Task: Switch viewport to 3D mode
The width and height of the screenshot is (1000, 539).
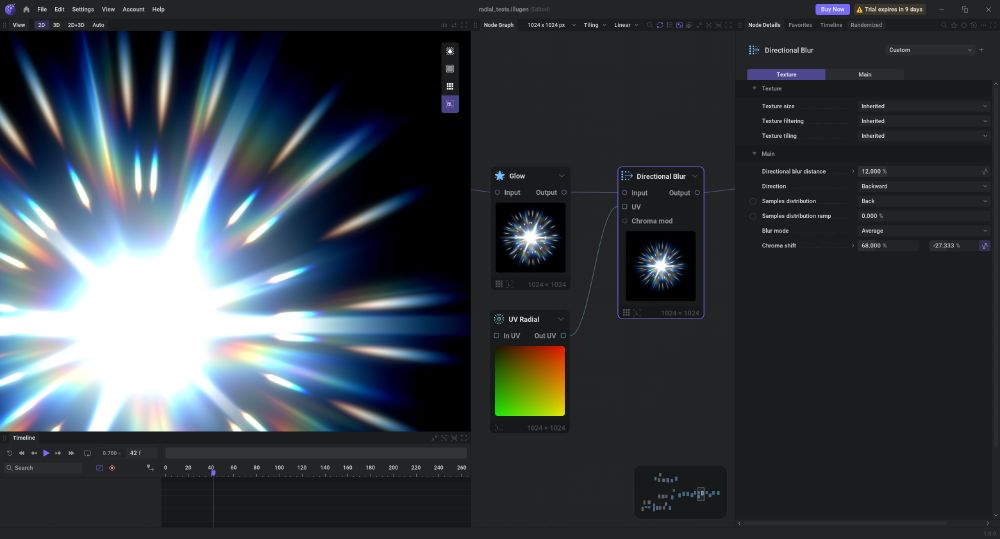Action: [x=56, y=26]
